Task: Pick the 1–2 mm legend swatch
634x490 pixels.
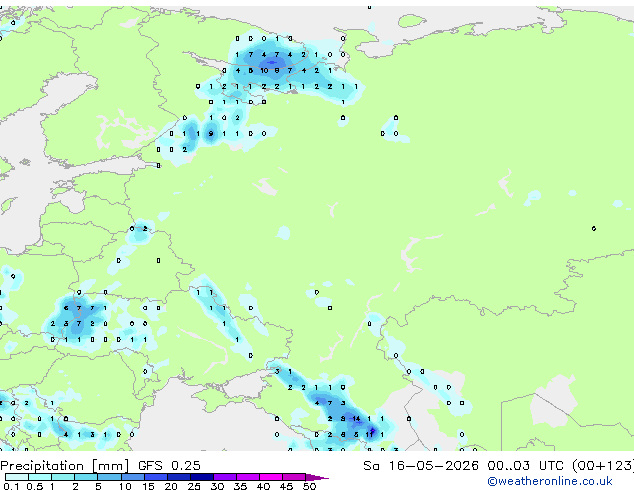Action: click(63, 477)
